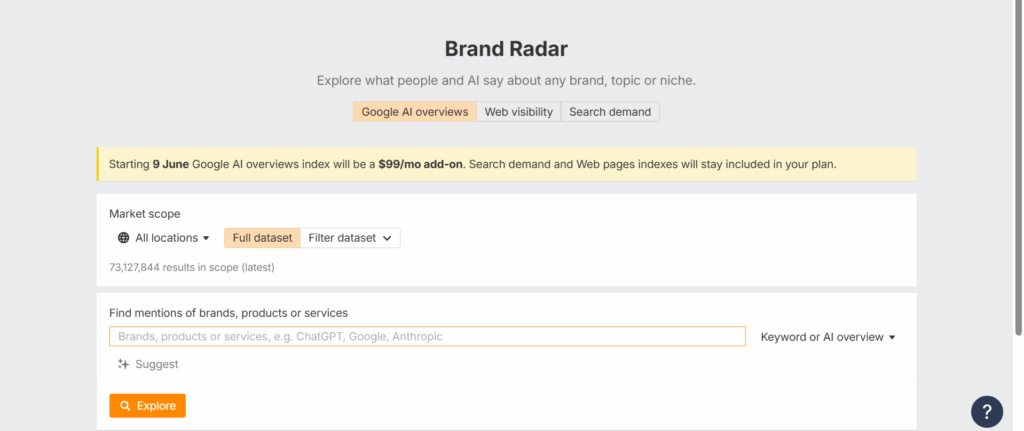
Task: Click the globe icon beside All locations
Action: (x=123, y=238)
